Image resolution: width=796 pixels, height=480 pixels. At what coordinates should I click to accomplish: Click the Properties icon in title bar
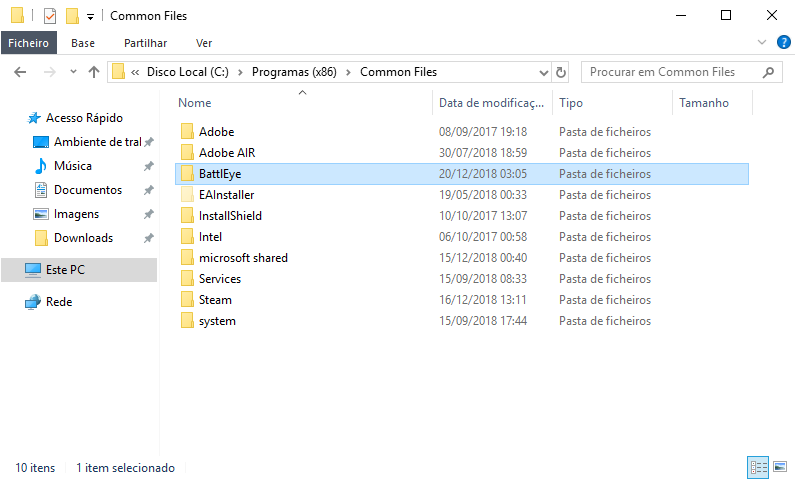(x=49, y=16)
